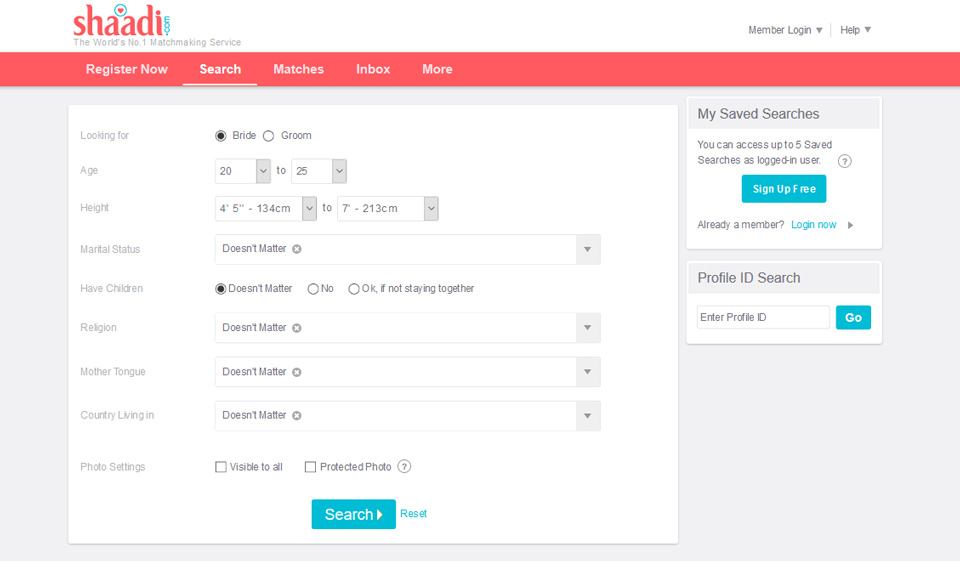Switch to the Inbox tab

(373, 69)
